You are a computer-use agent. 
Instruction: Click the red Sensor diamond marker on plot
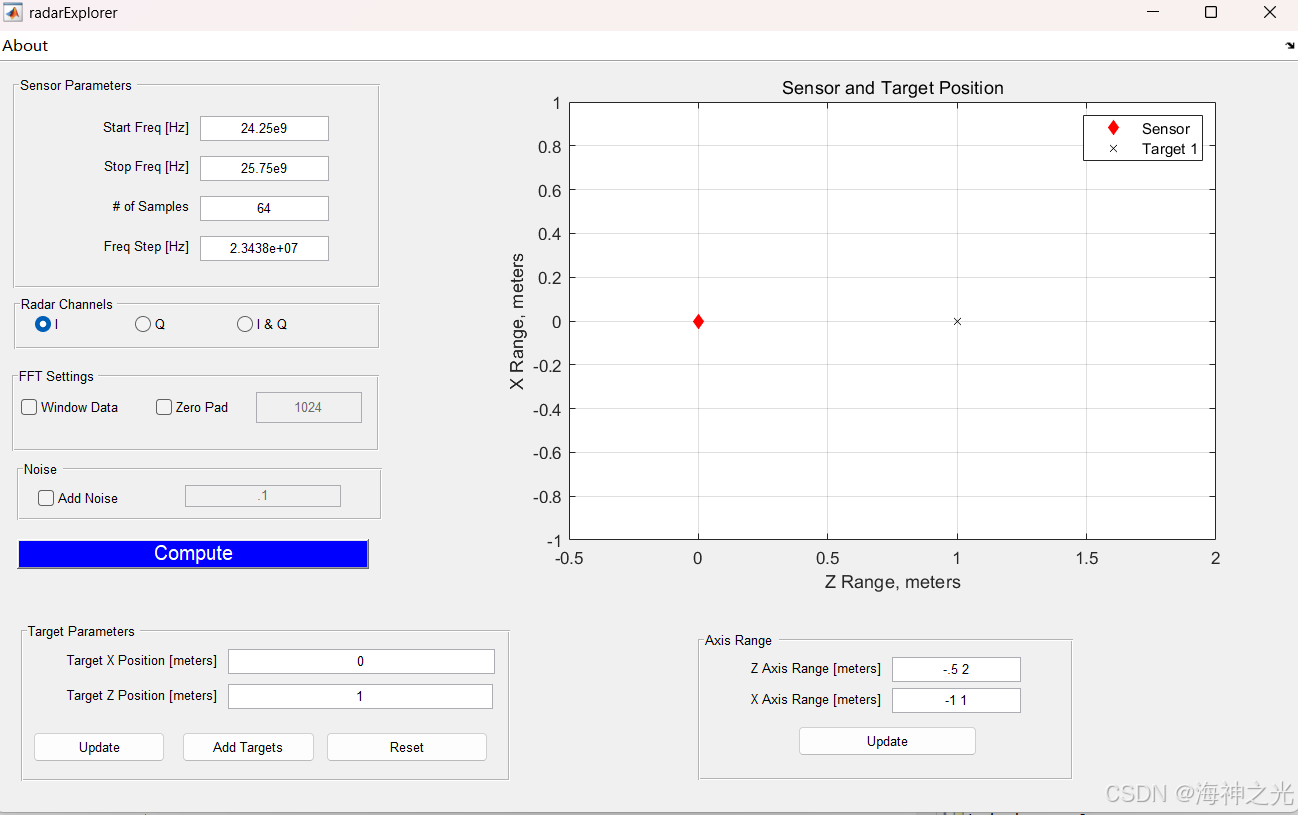coord(698,321)
